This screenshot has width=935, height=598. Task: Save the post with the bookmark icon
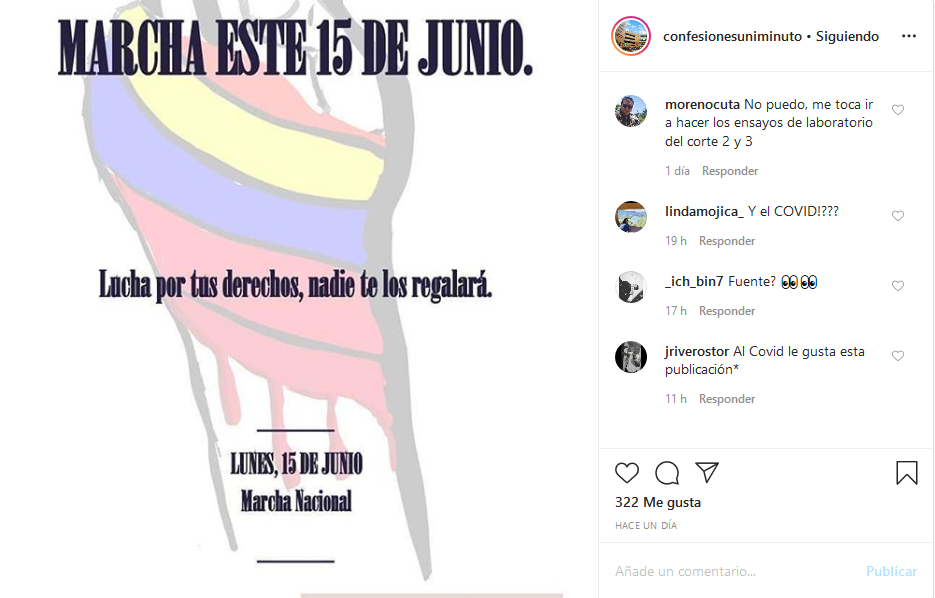pyautogui.click(x=906, y=472)
